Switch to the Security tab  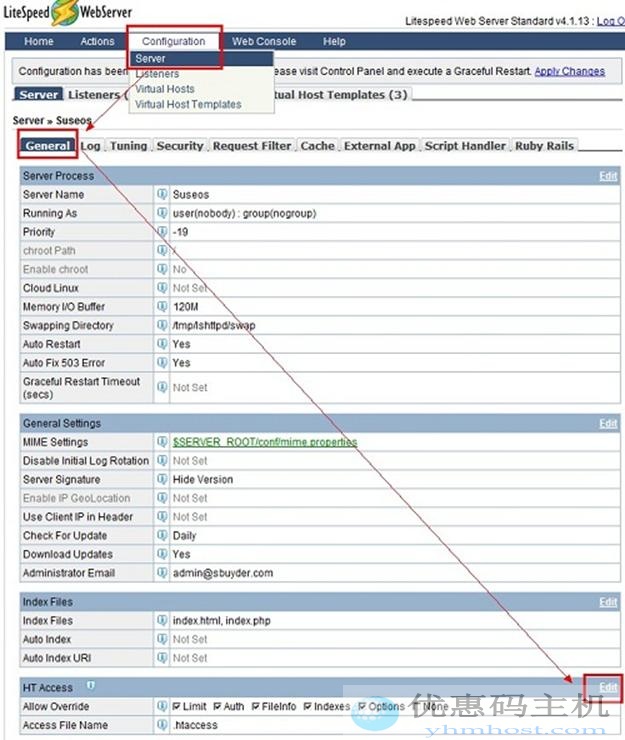180,146
